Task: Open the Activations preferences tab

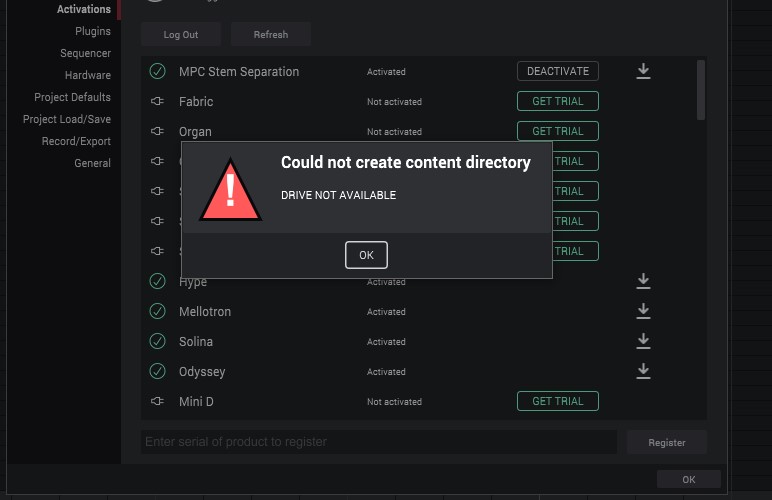Action: tap(84, 9)
